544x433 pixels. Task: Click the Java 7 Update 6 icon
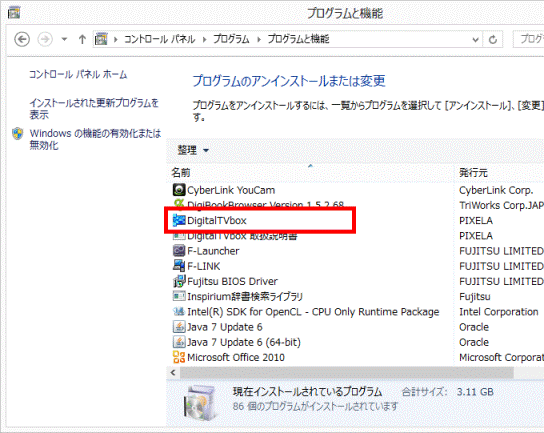179,327
